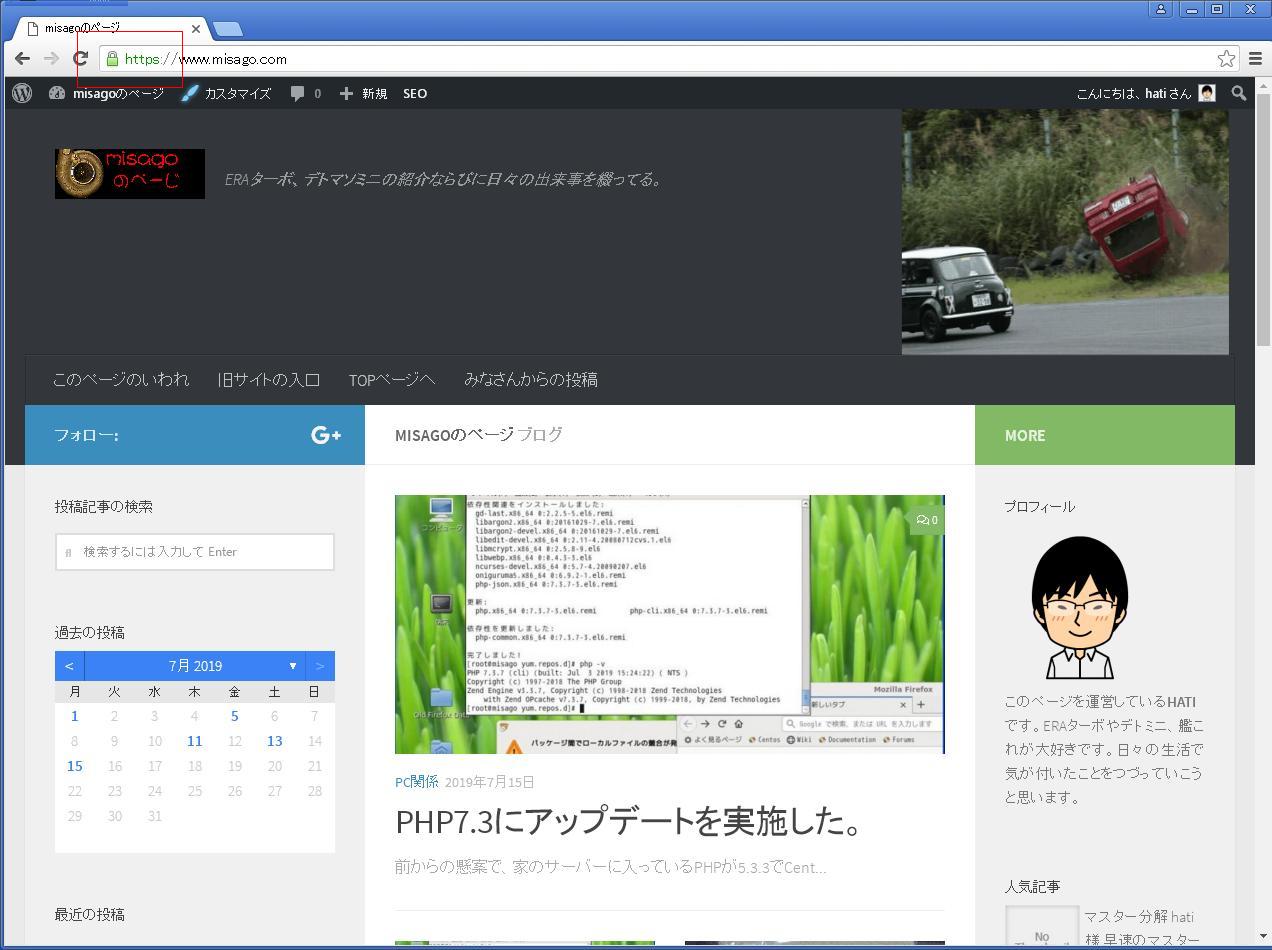
Task: Click the 過去の投稿 heading
Action: coord(90,633)
